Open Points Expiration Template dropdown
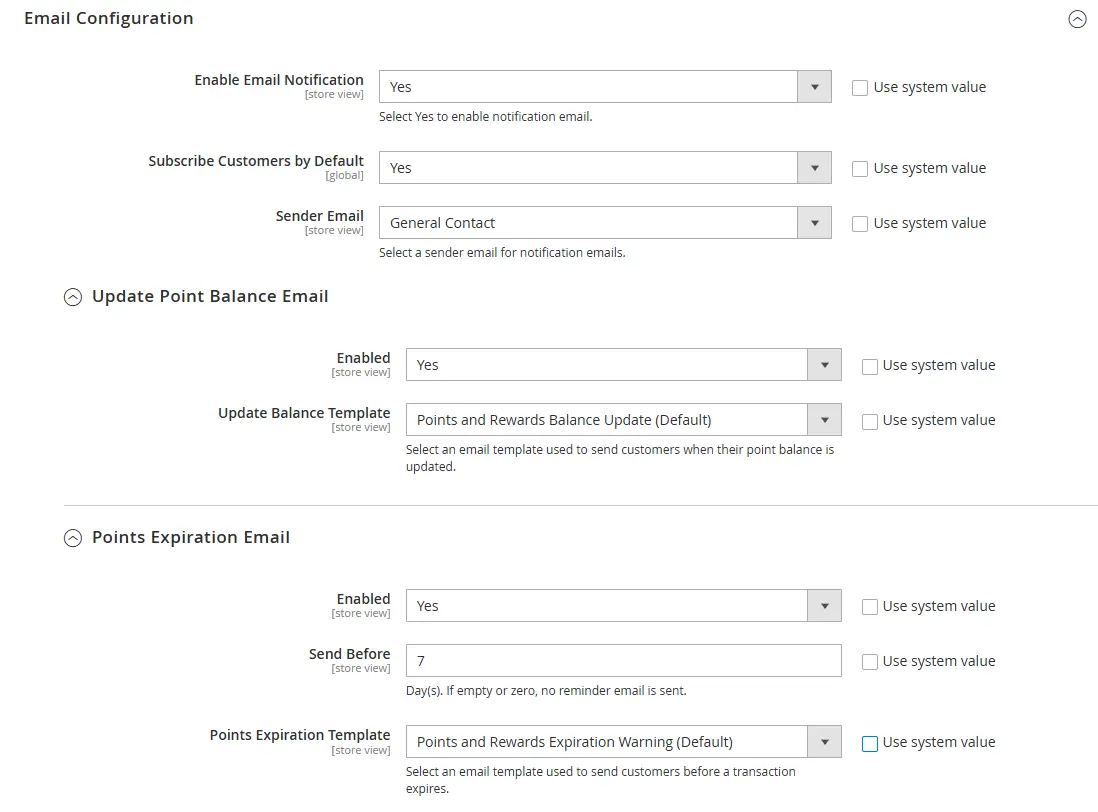 (x=623, y=742)
